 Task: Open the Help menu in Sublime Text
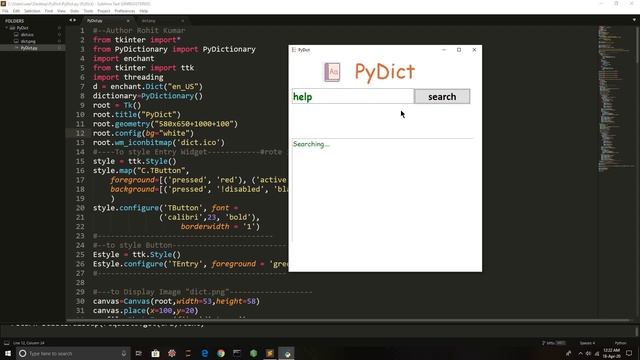tap(144, 11)
